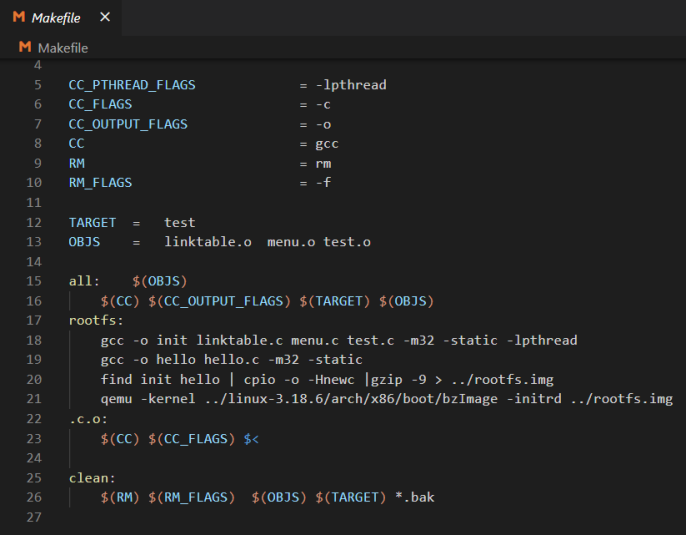Click the CC_PTHREAD_FLAGS variable name
This screenshot has width=687, height=535.
[x=132, y=85]
